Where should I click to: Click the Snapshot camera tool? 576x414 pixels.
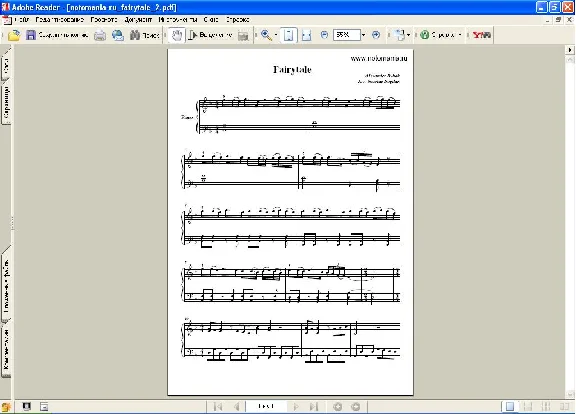click(243, 36)
